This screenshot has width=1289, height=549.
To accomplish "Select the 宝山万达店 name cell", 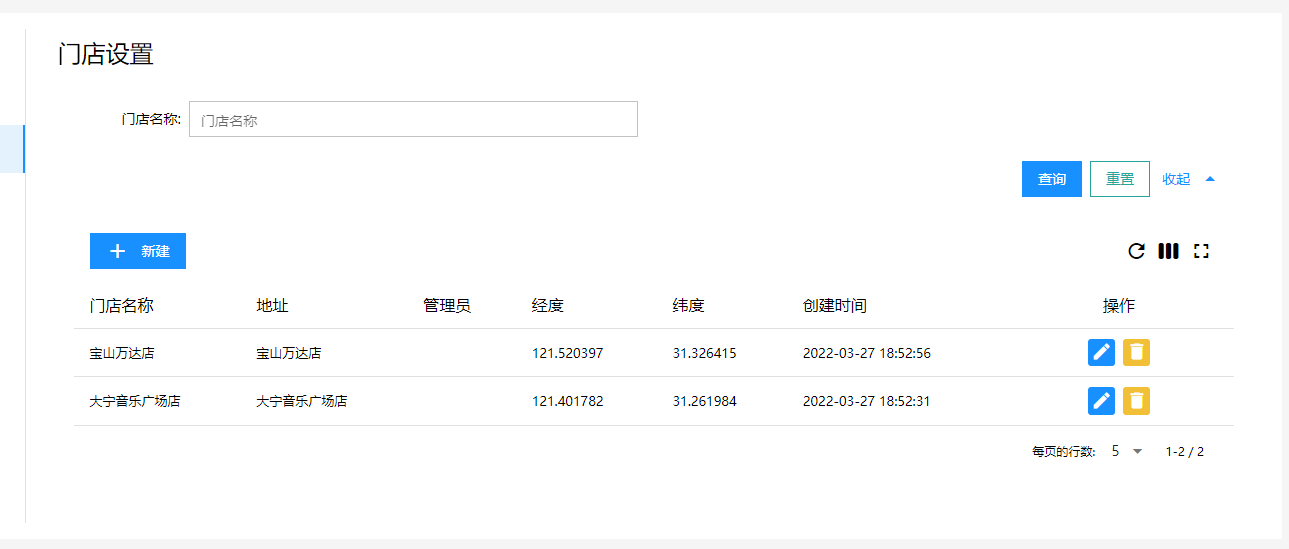I will coord(121,353).
